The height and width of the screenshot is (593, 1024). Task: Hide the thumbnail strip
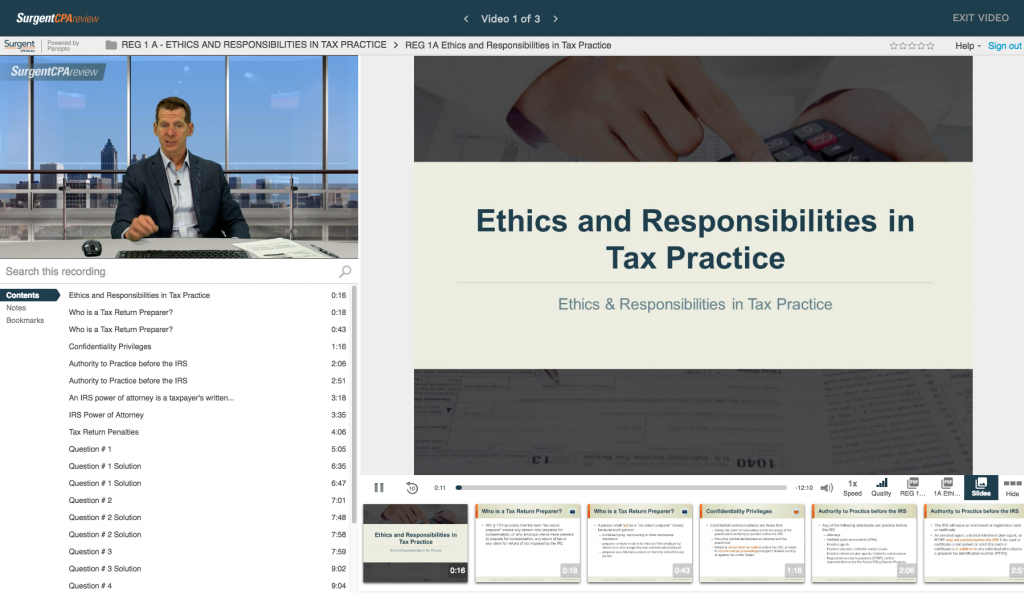(x=1012, y=487)
